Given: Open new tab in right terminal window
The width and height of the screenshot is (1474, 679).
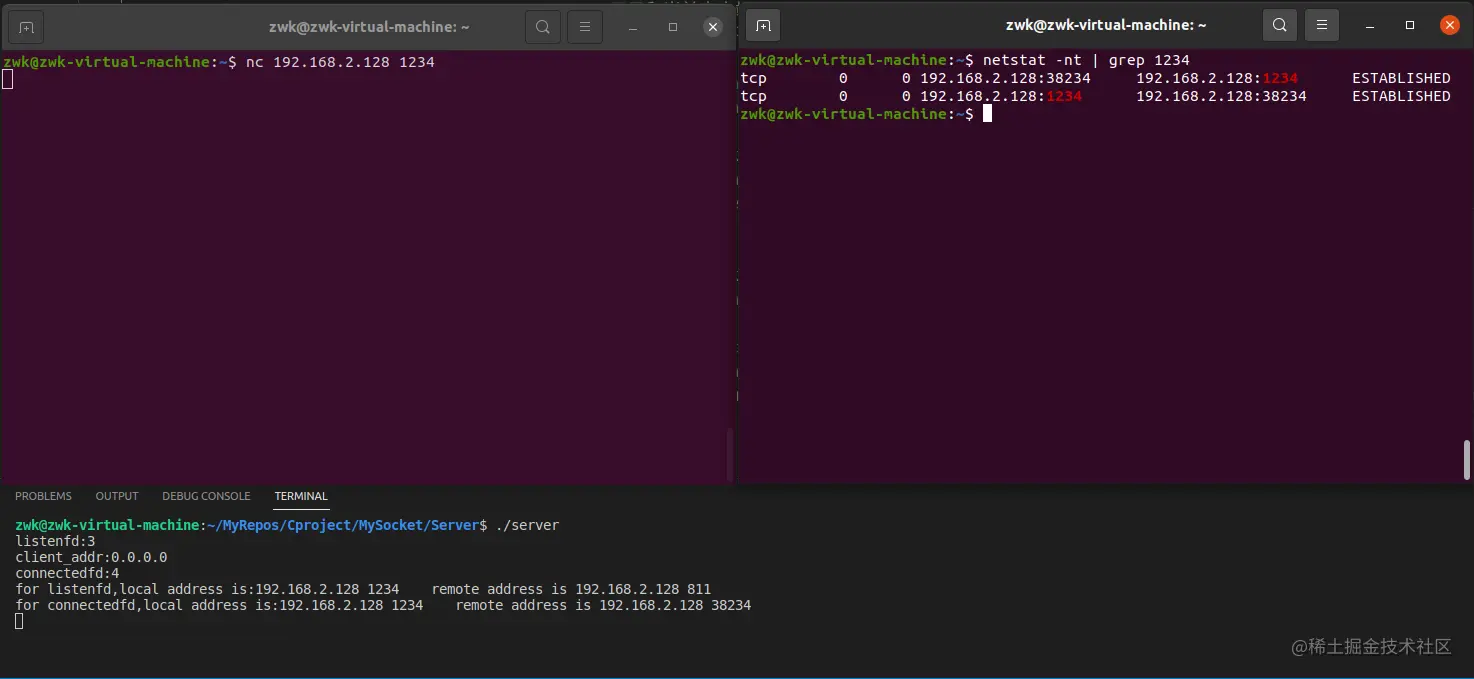Looking at the screenshot, I should tap(763, 25).
